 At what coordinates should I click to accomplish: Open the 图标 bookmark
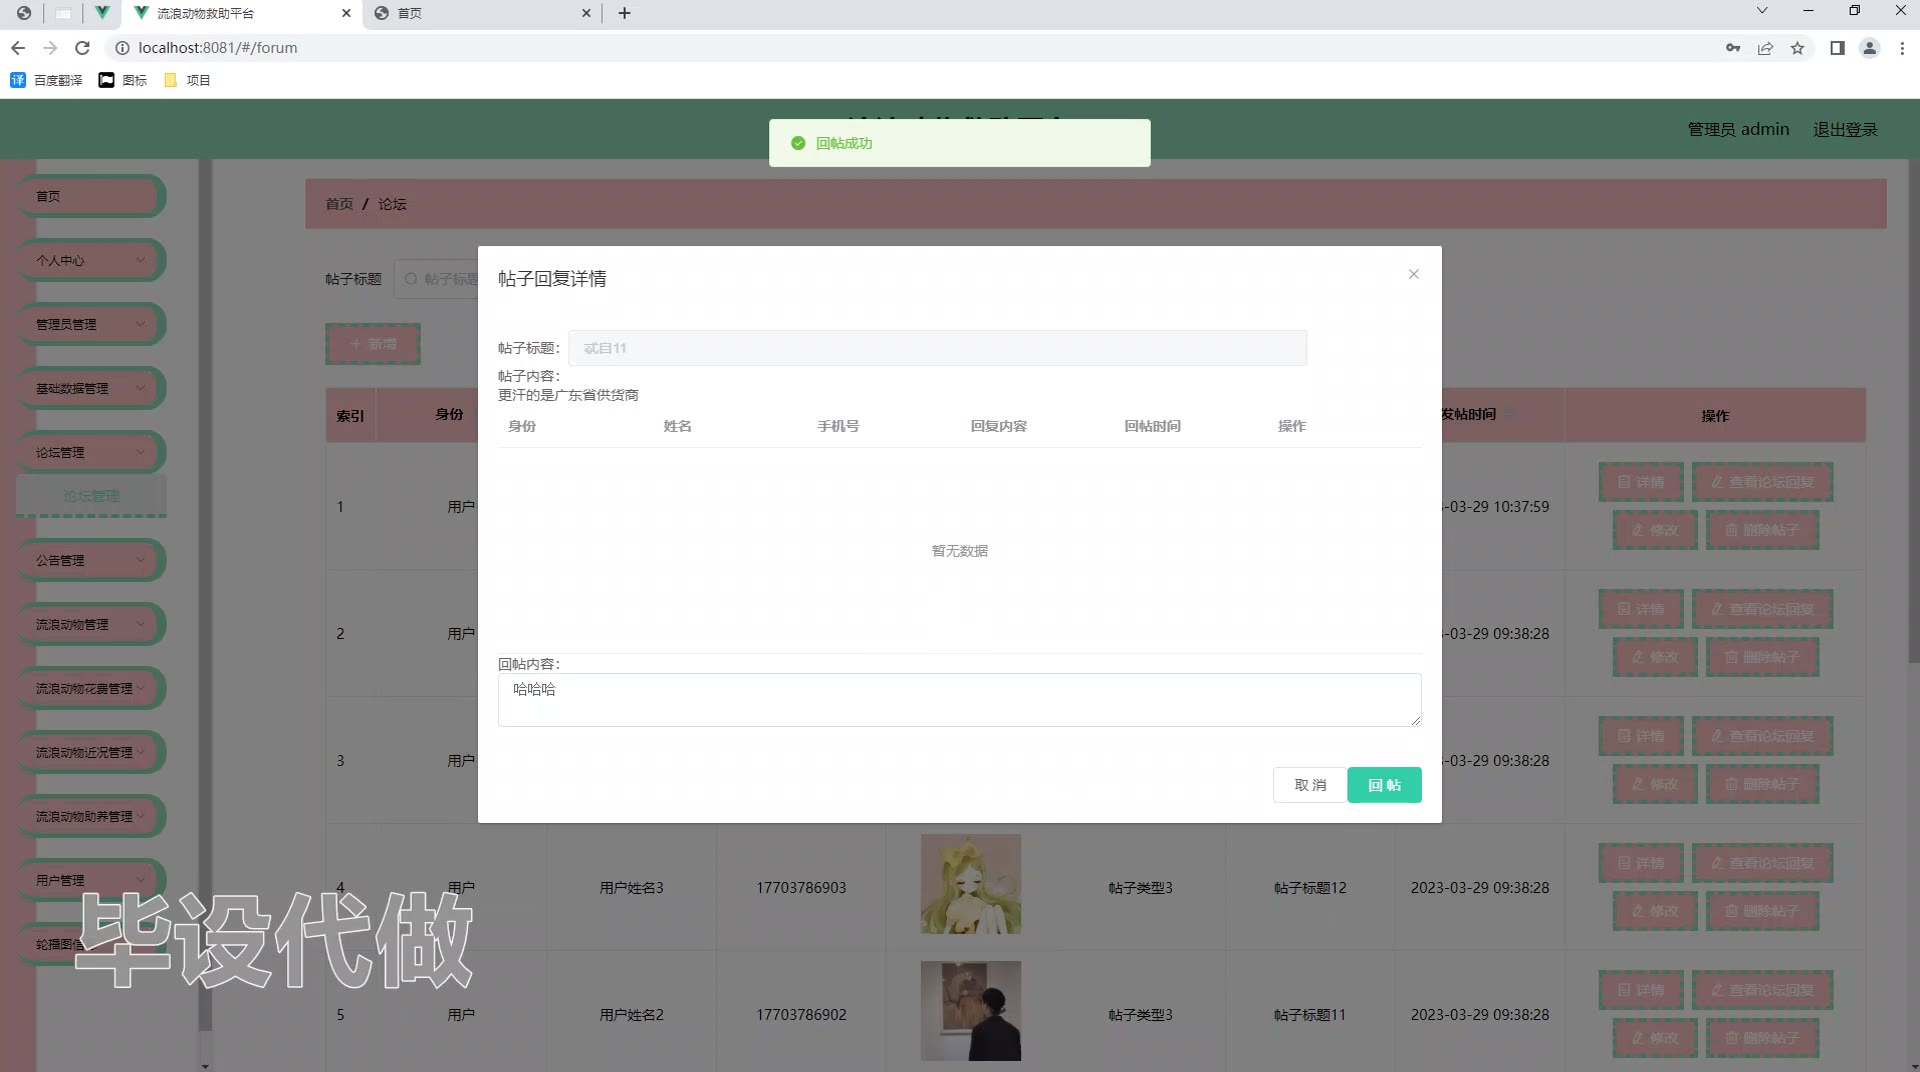(123, 80)
